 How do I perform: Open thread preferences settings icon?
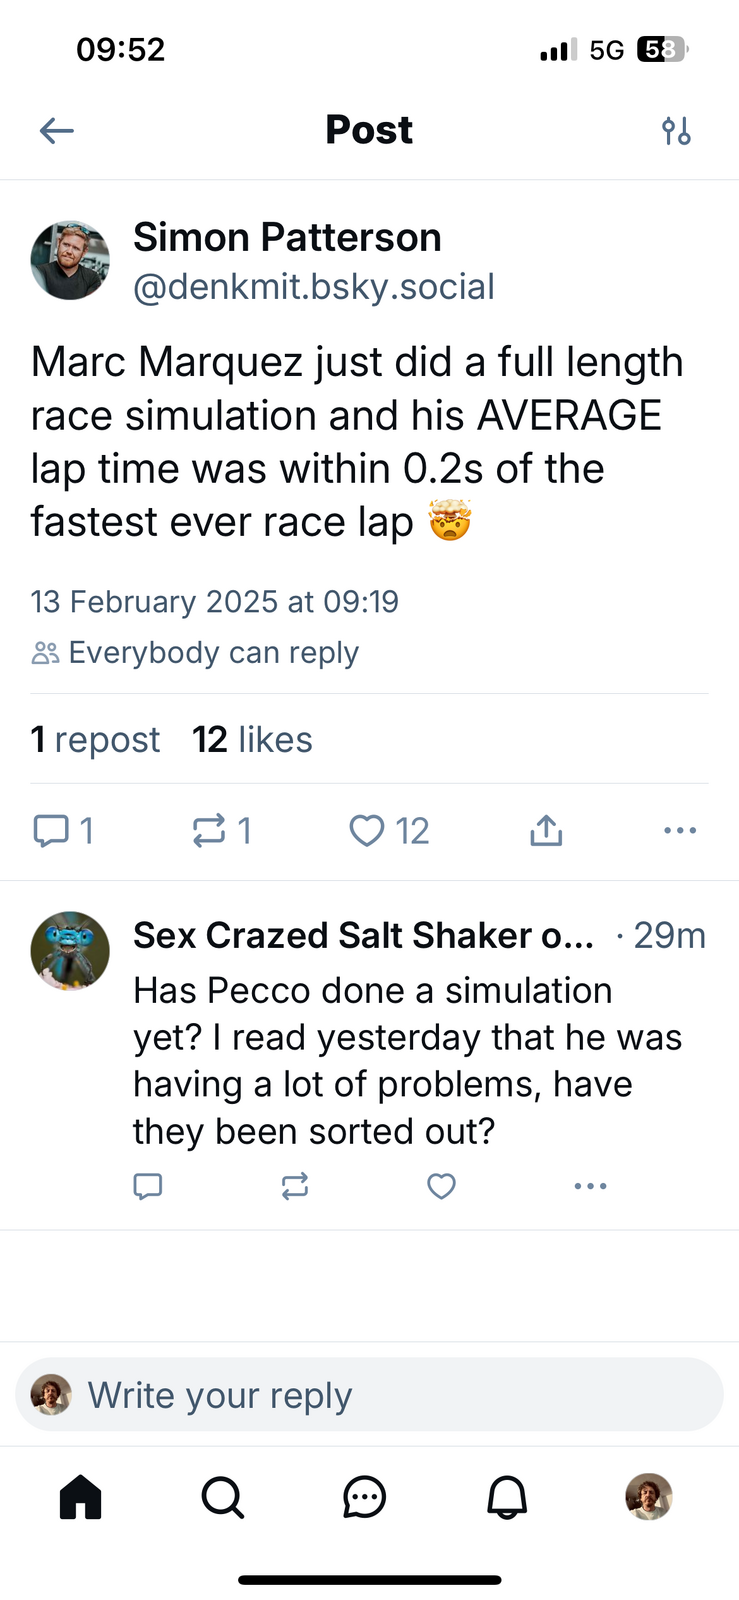point(677,130)
